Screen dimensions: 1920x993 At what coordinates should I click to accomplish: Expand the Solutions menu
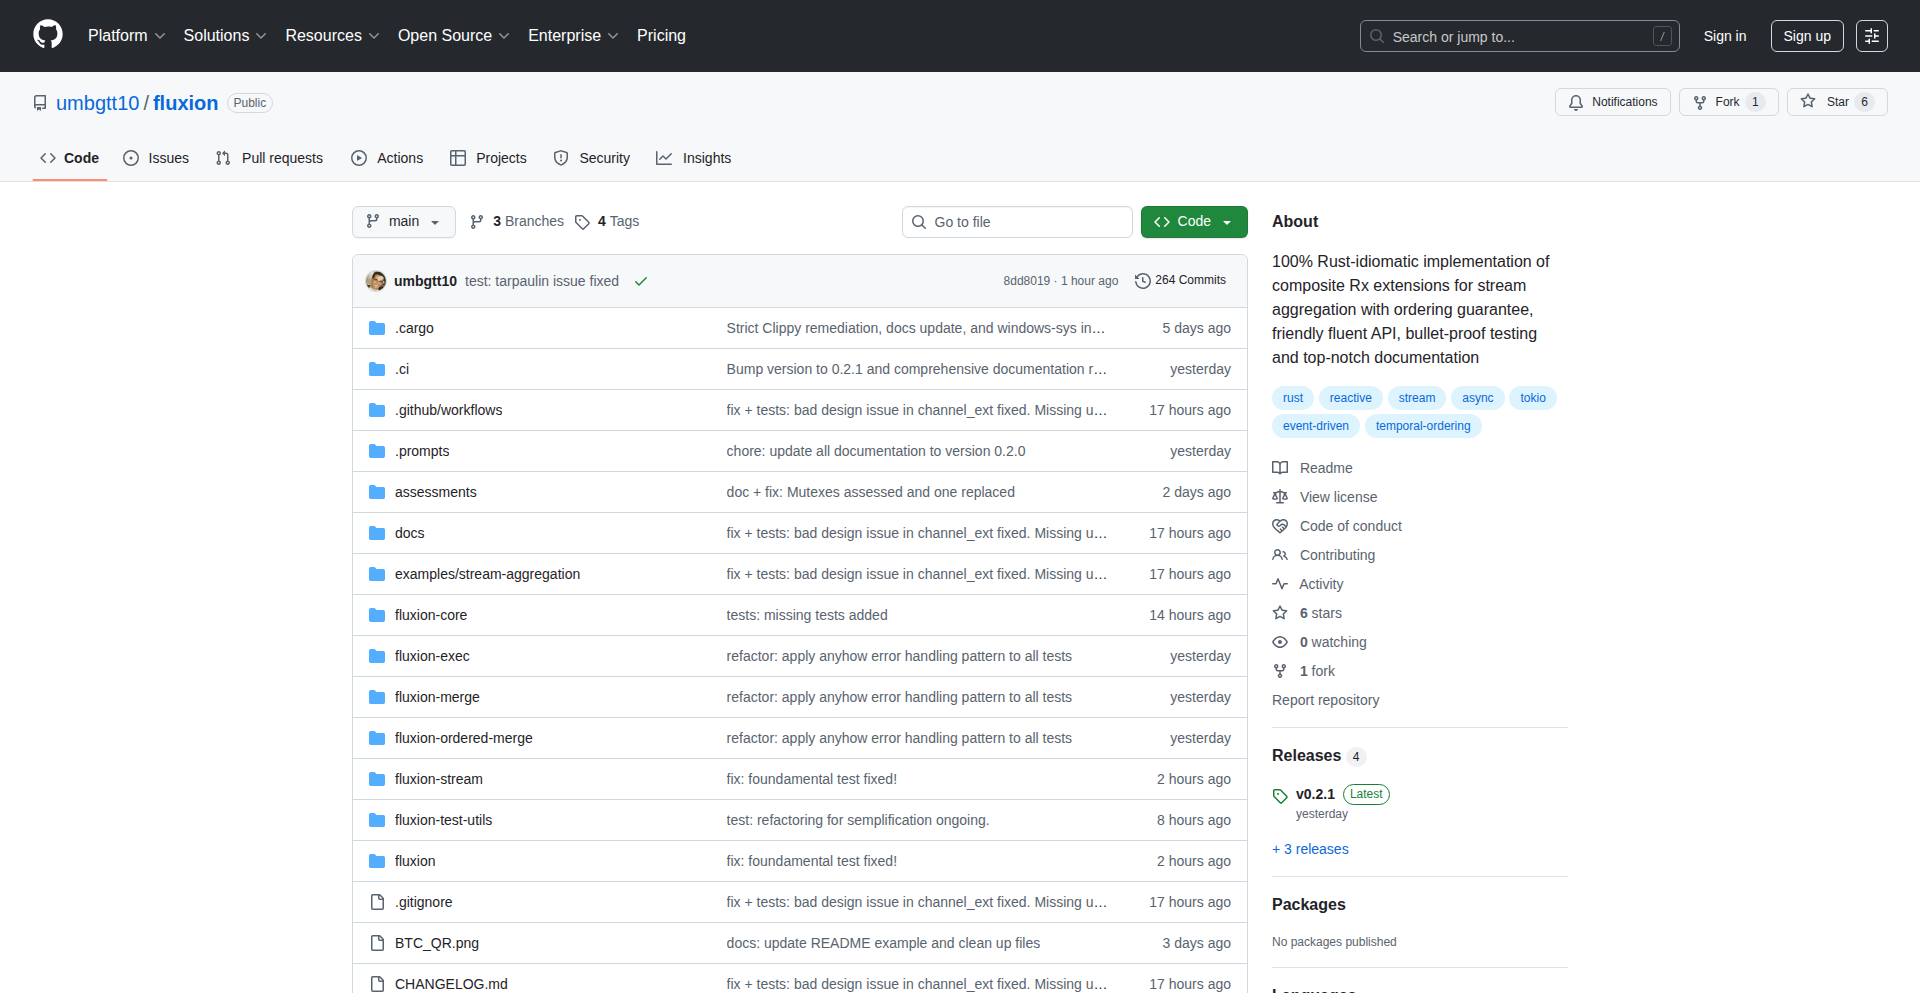click(x=225, y=36)
